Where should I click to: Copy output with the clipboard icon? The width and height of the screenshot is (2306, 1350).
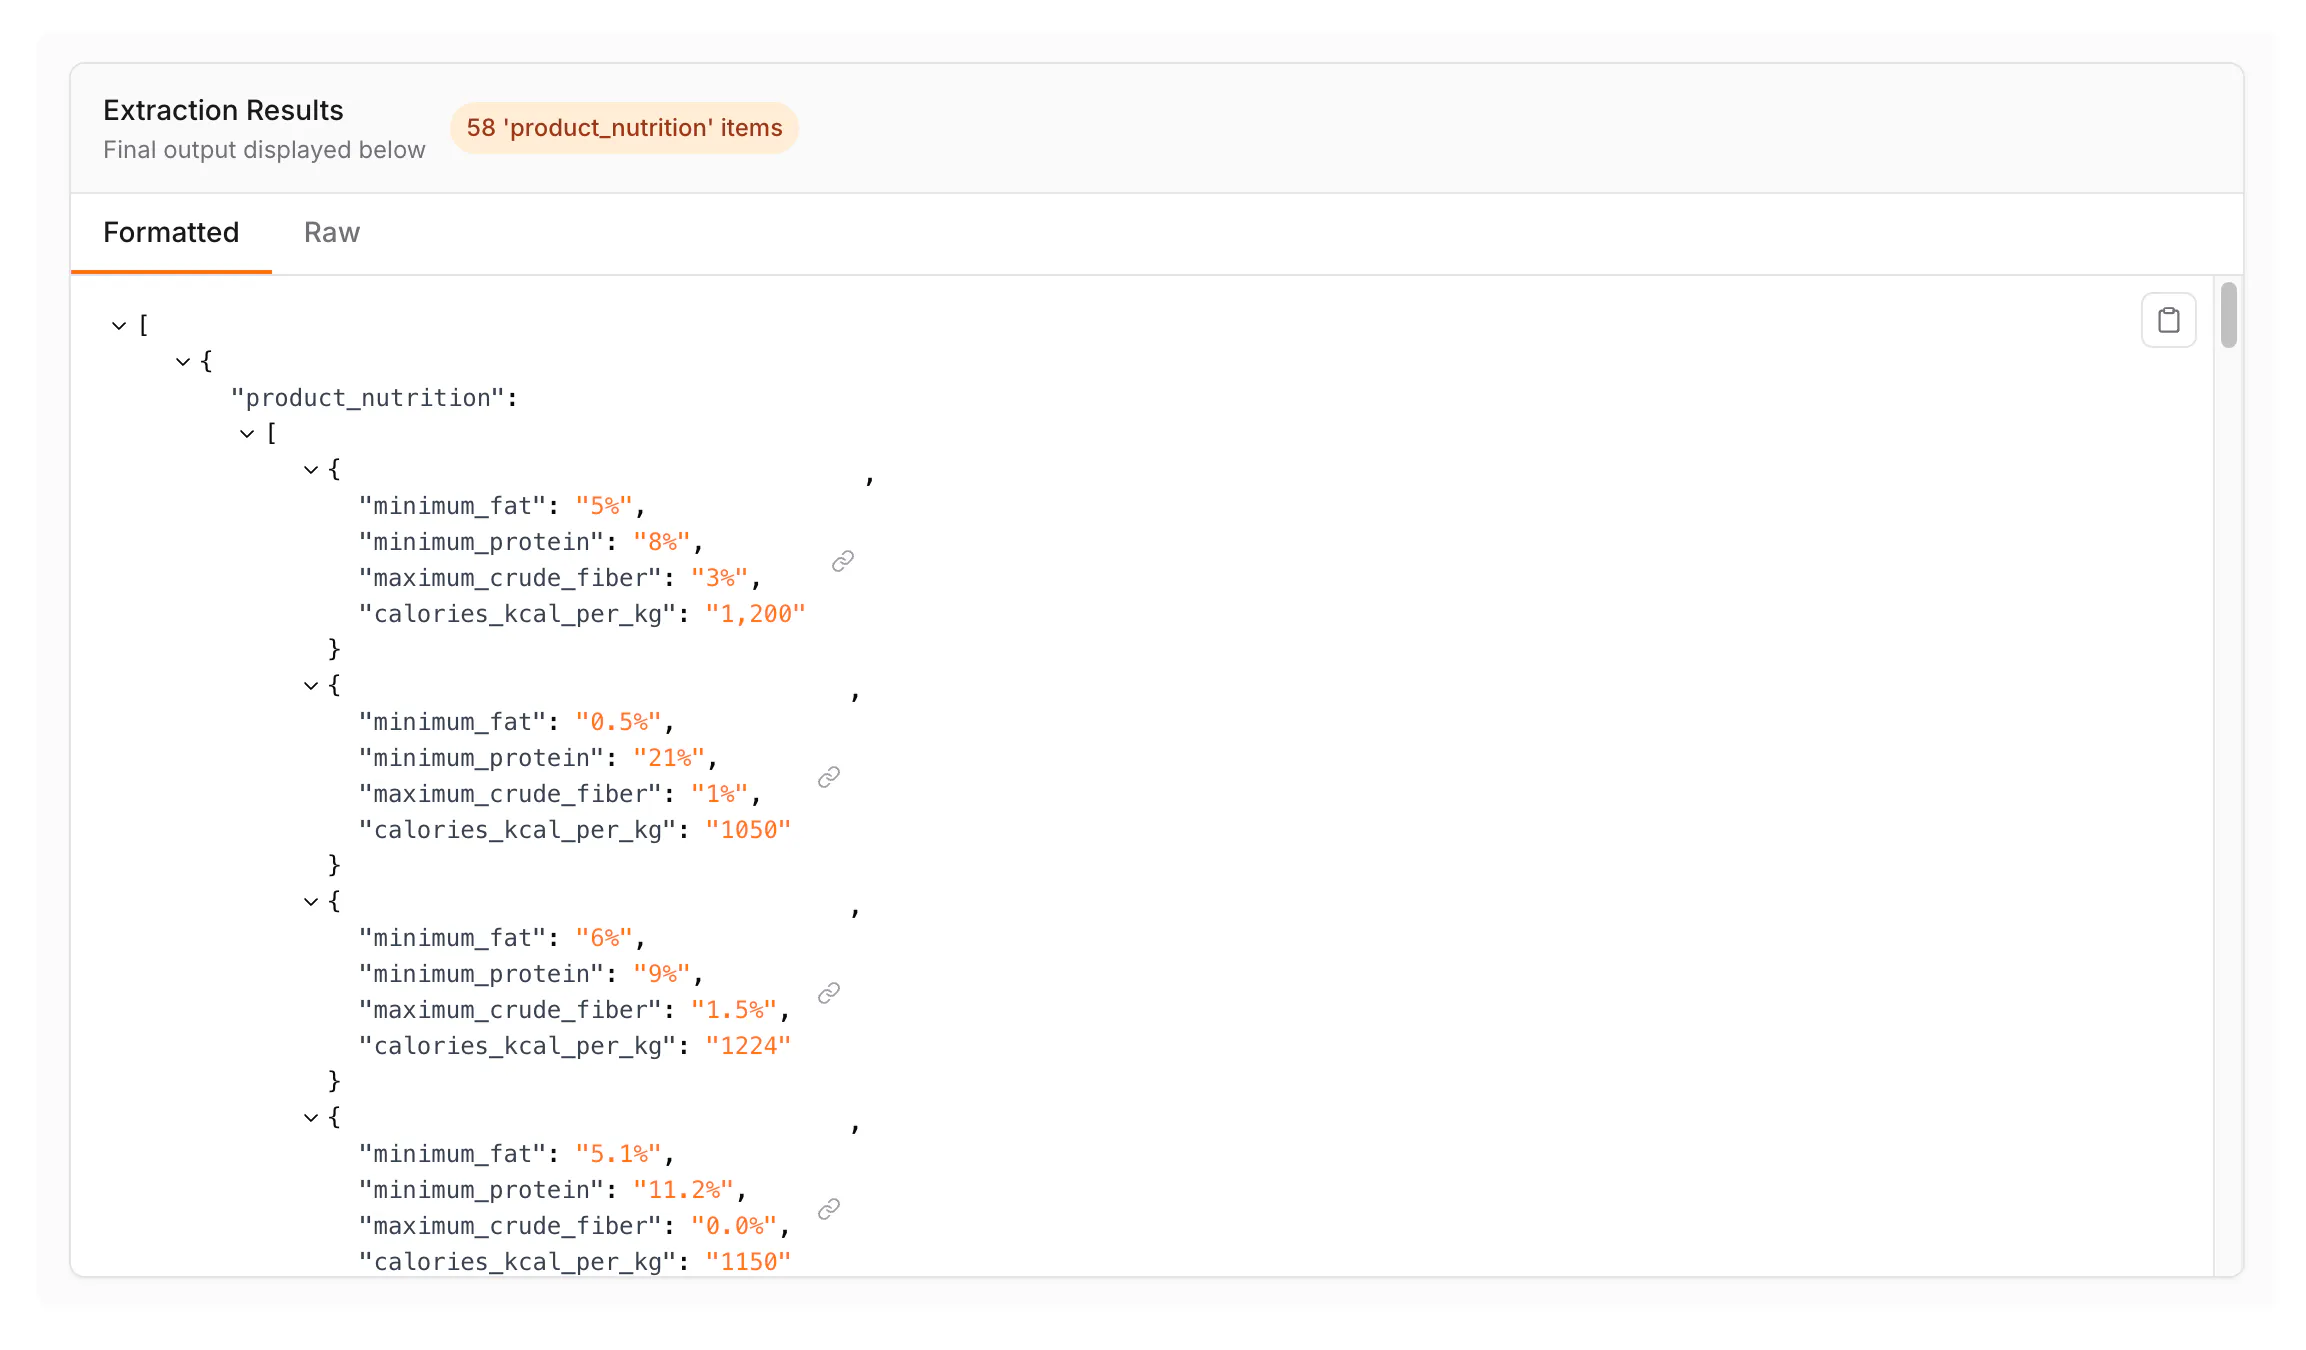tap(2168, 320)
